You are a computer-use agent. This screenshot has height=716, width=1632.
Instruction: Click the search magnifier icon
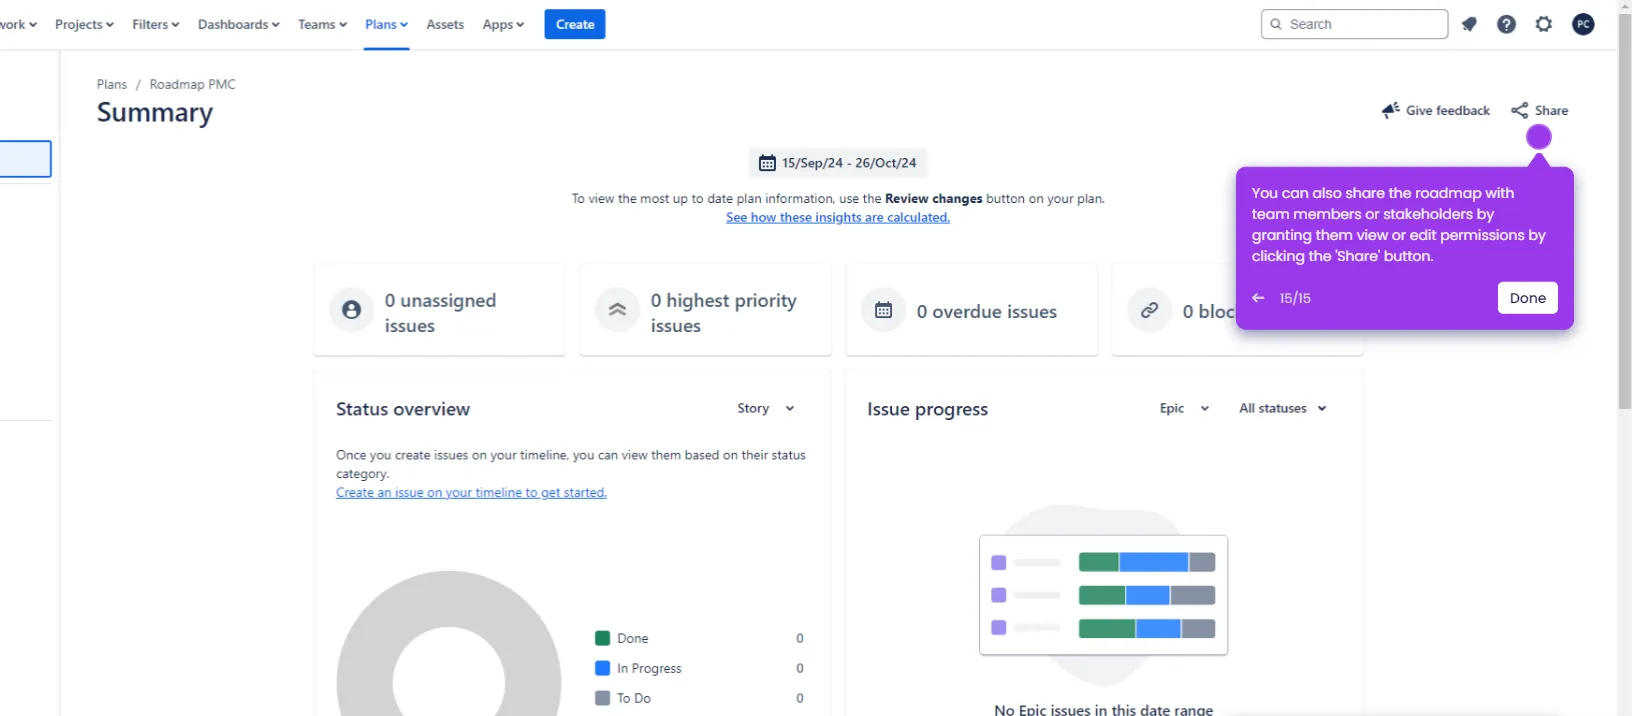(1276, 24)
